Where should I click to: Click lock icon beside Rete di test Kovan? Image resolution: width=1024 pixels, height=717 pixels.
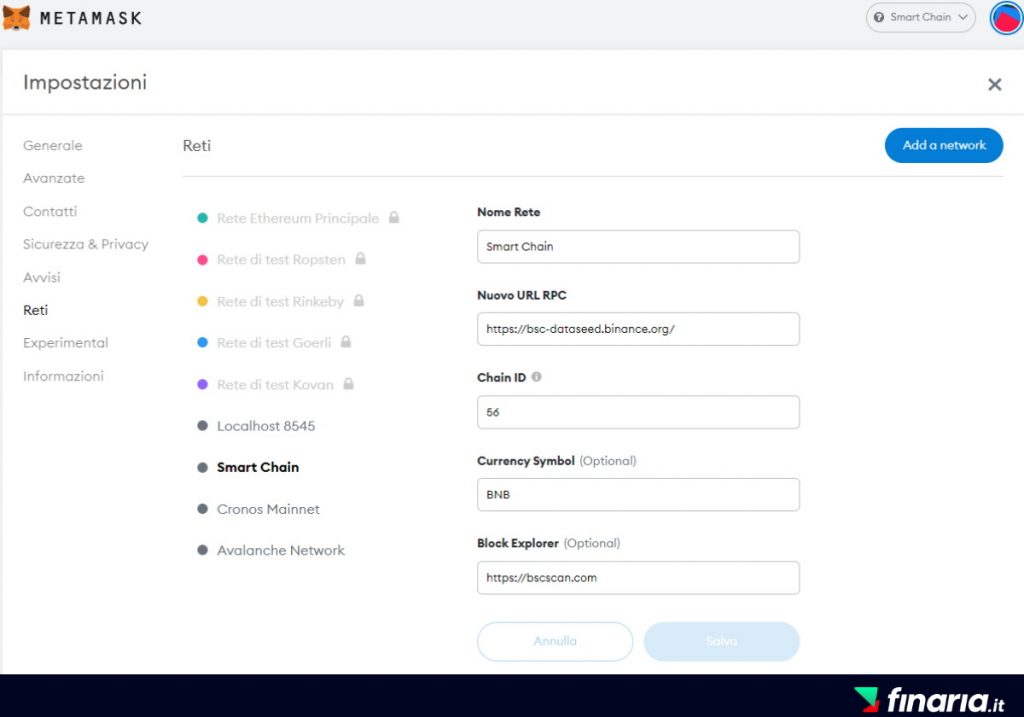pyautogui.click(x=349, y=383)
